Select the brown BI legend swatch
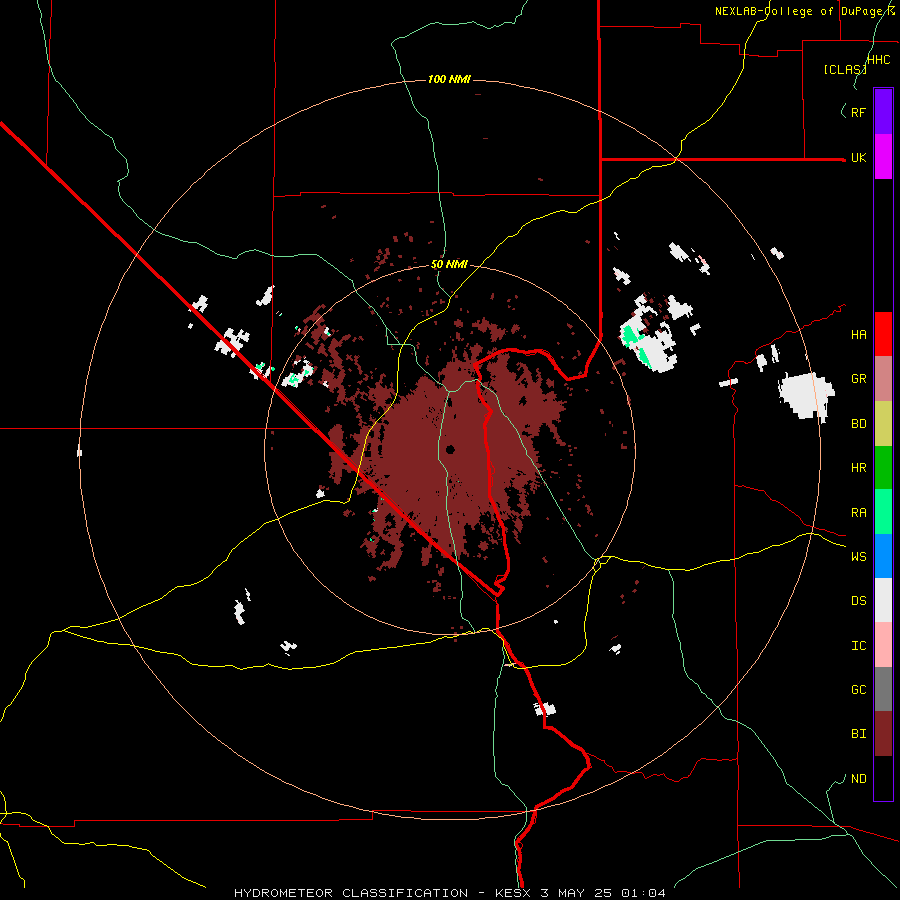Viewport: 900px width, 900px height. 883,734
